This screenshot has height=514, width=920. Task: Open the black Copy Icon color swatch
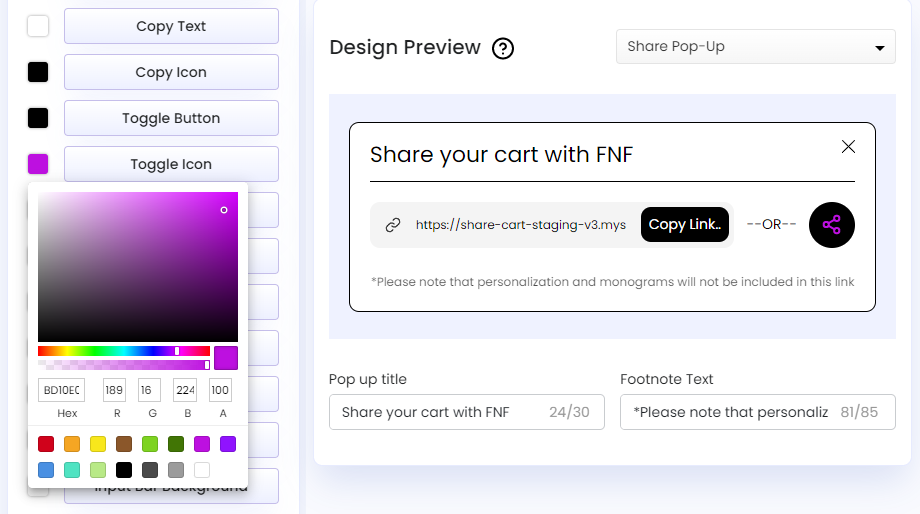coord(38,72)
